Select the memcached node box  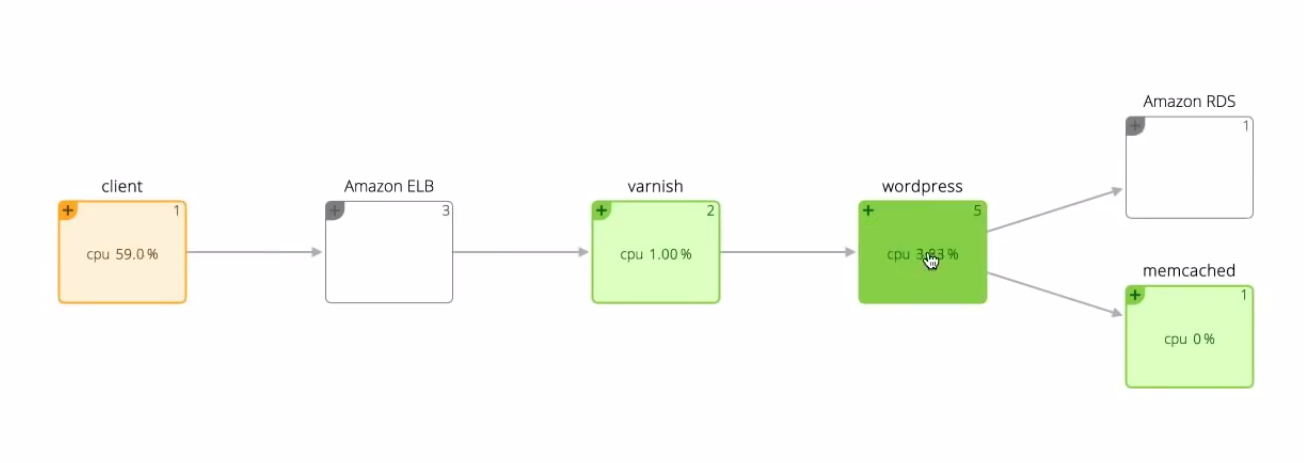click(x=1189, y=337)
